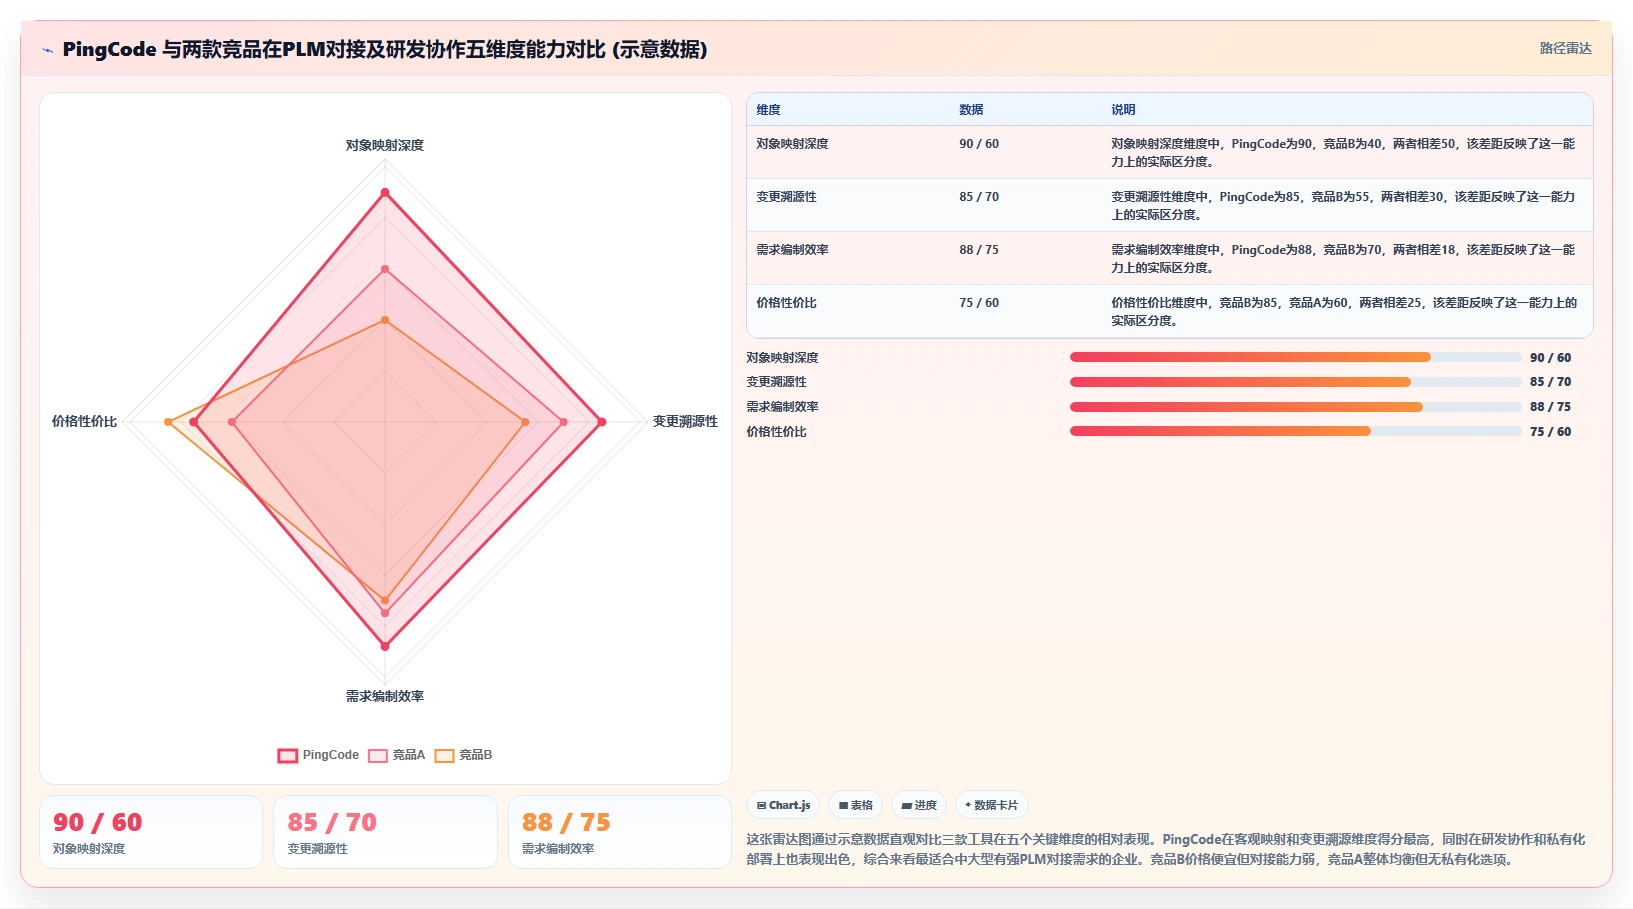Click the 85 / 70 value beside 变更溯源性 bar

[x=1550, y=382]
